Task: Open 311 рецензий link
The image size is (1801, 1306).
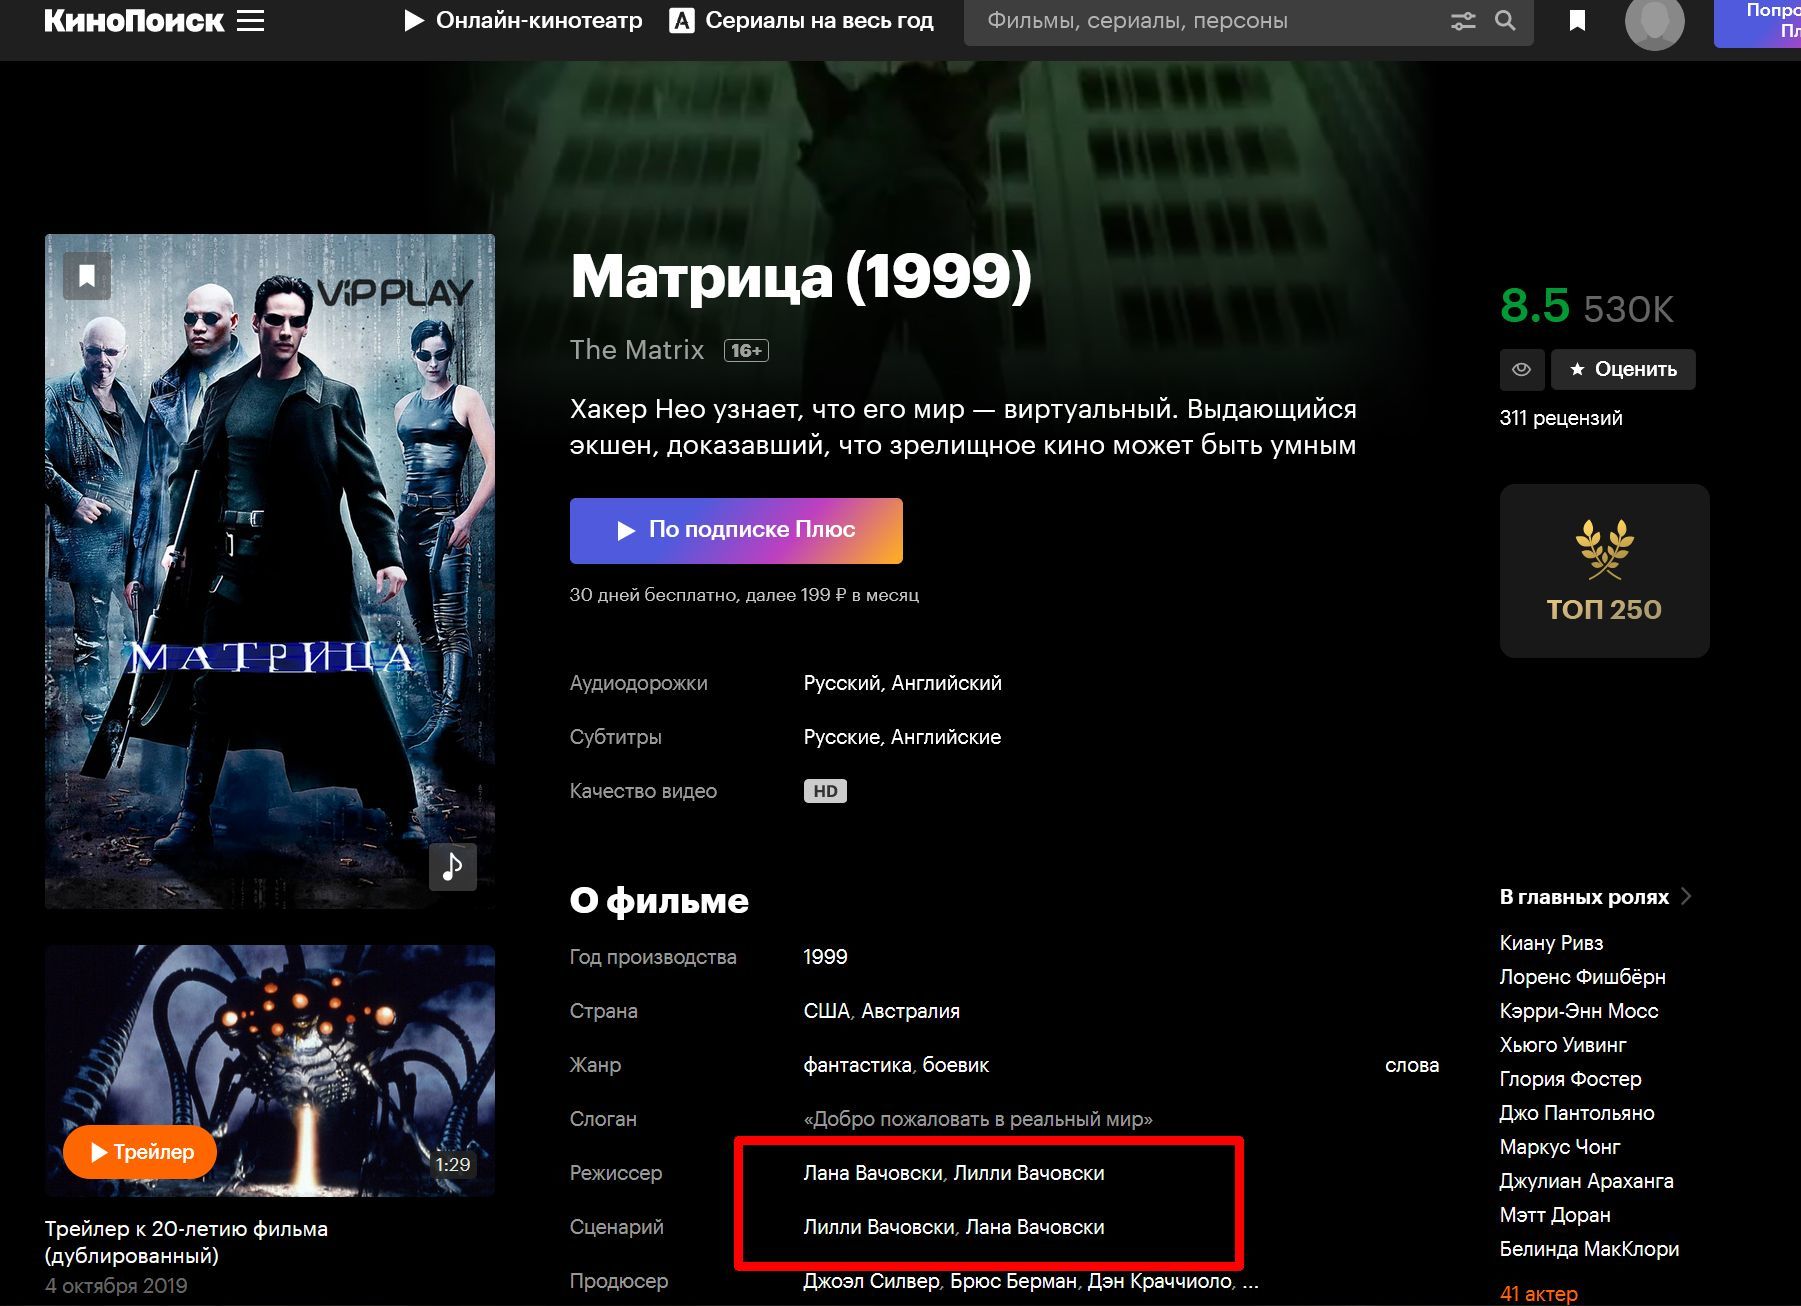Action: tap(1561, 418)
